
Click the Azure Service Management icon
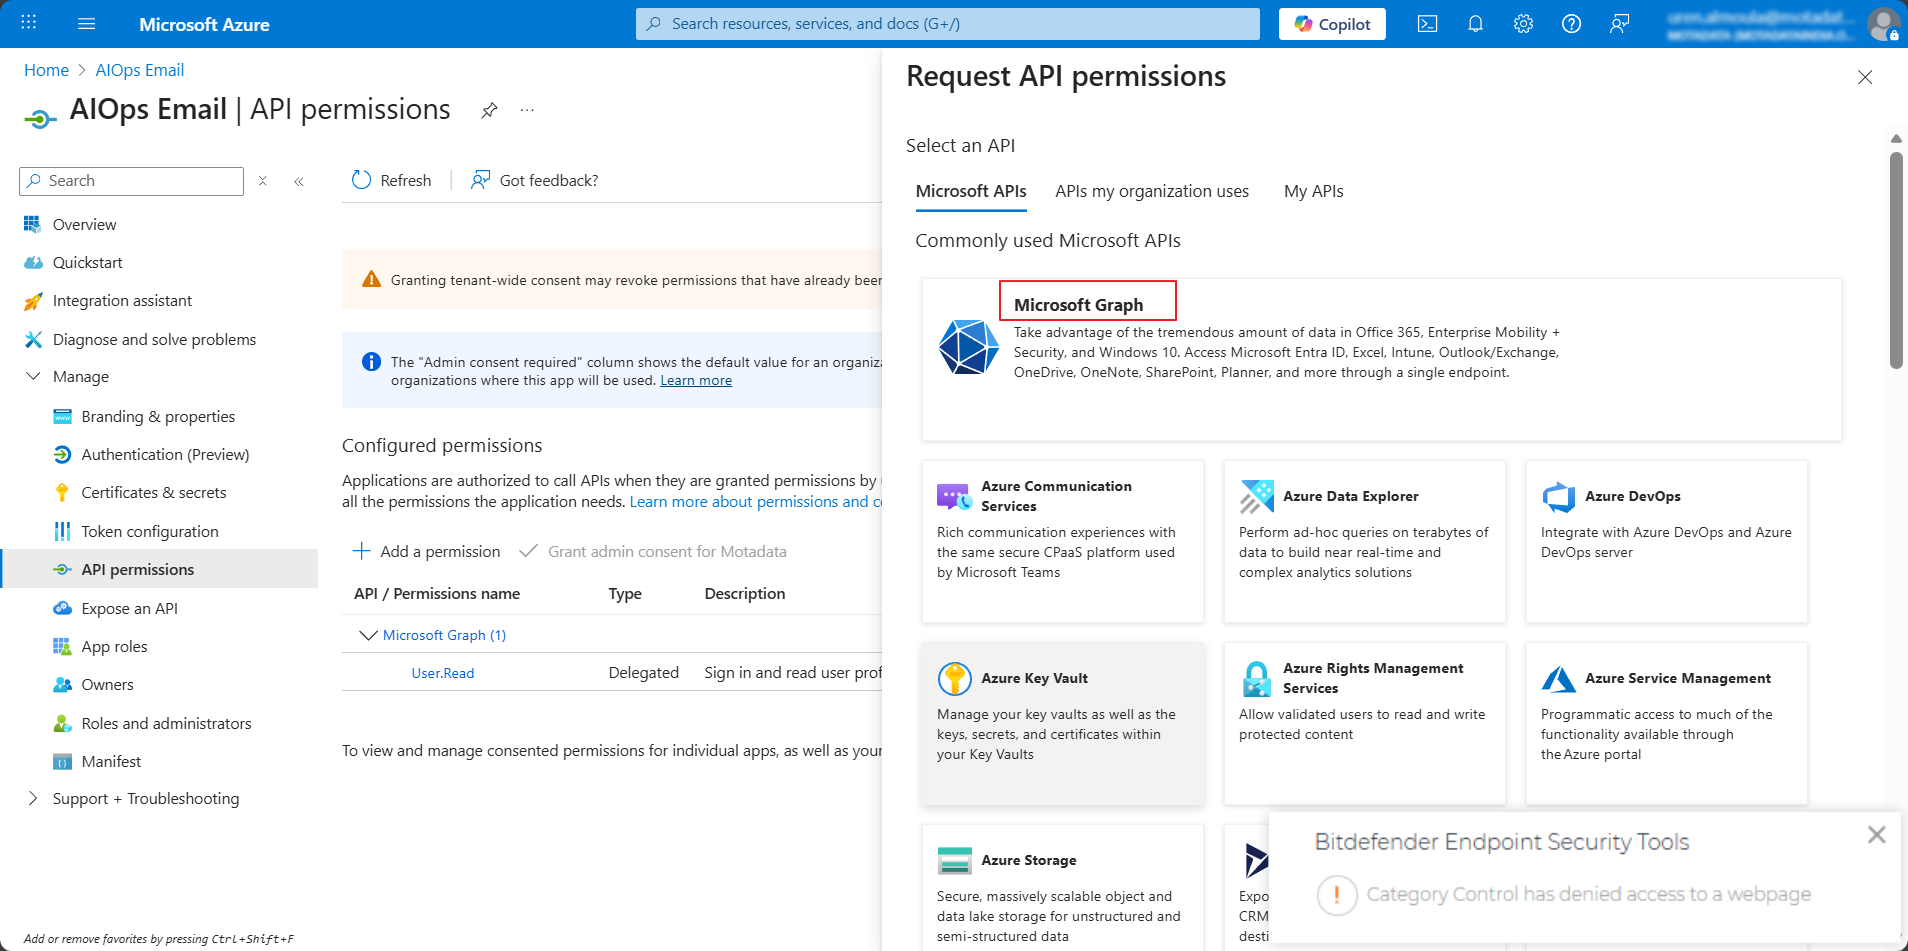point(1558,678)
